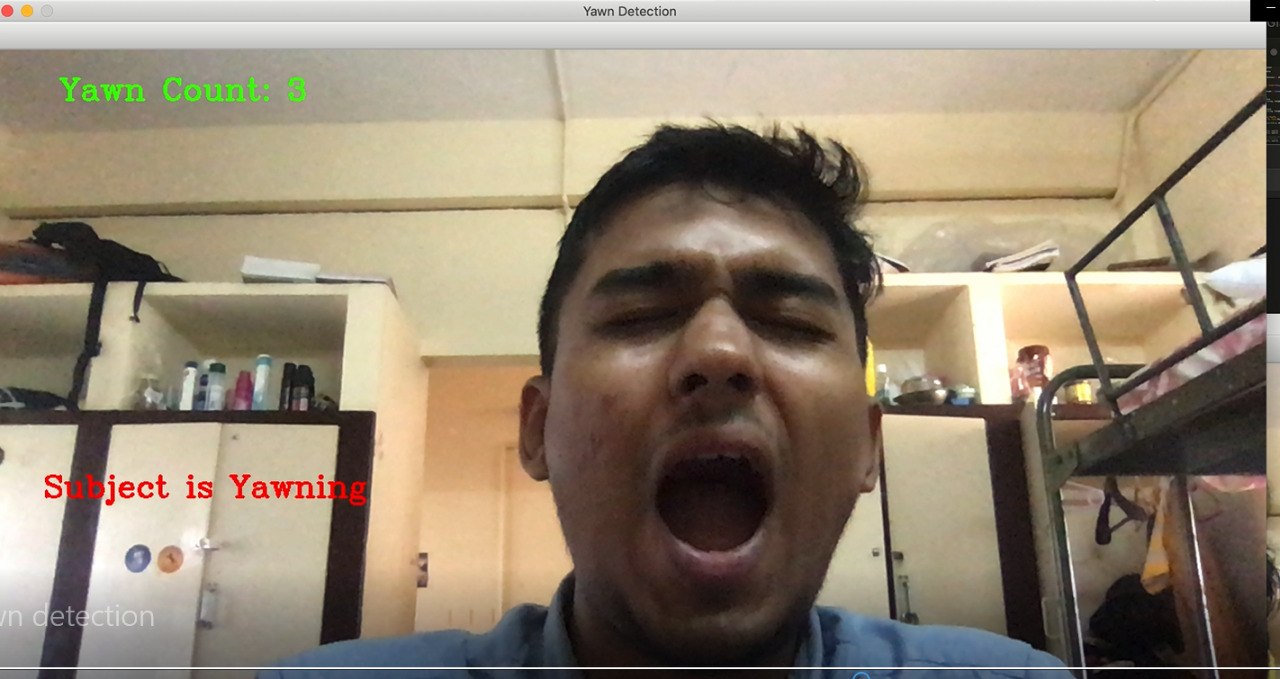Click the Yawn Detection title bar text
1280x679 pixels.
click(629, 11)
